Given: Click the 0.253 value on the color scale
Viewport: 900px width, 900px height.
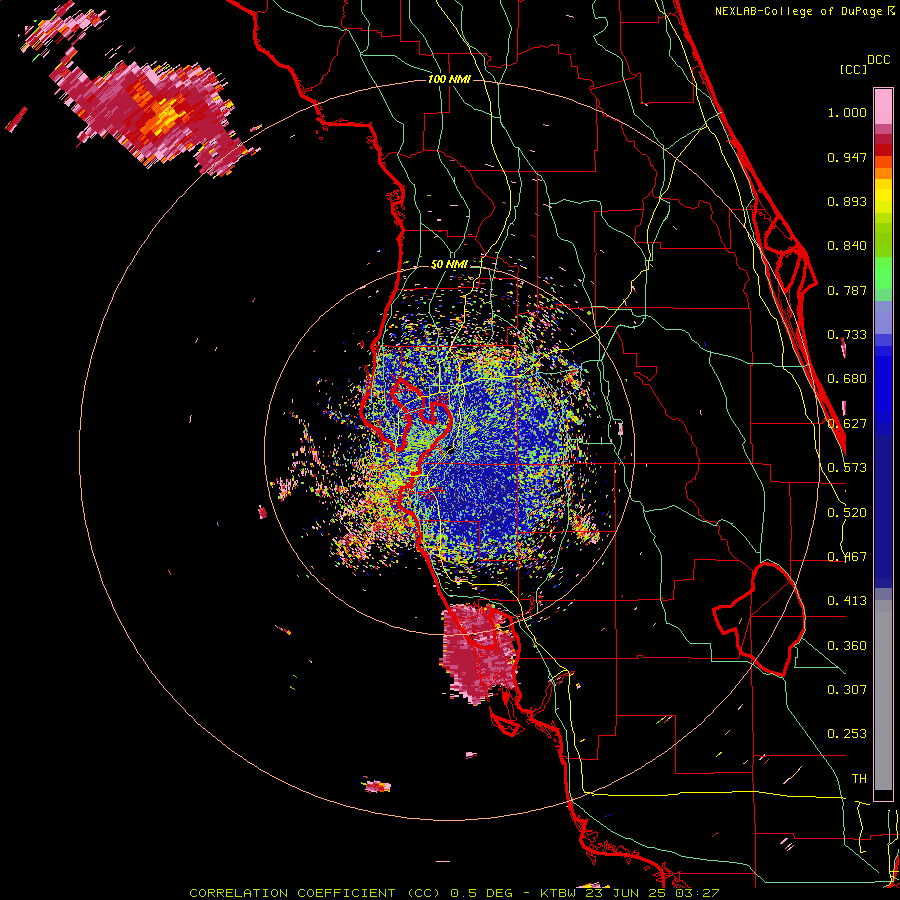Looking at the screenshot, I should 847,734.
